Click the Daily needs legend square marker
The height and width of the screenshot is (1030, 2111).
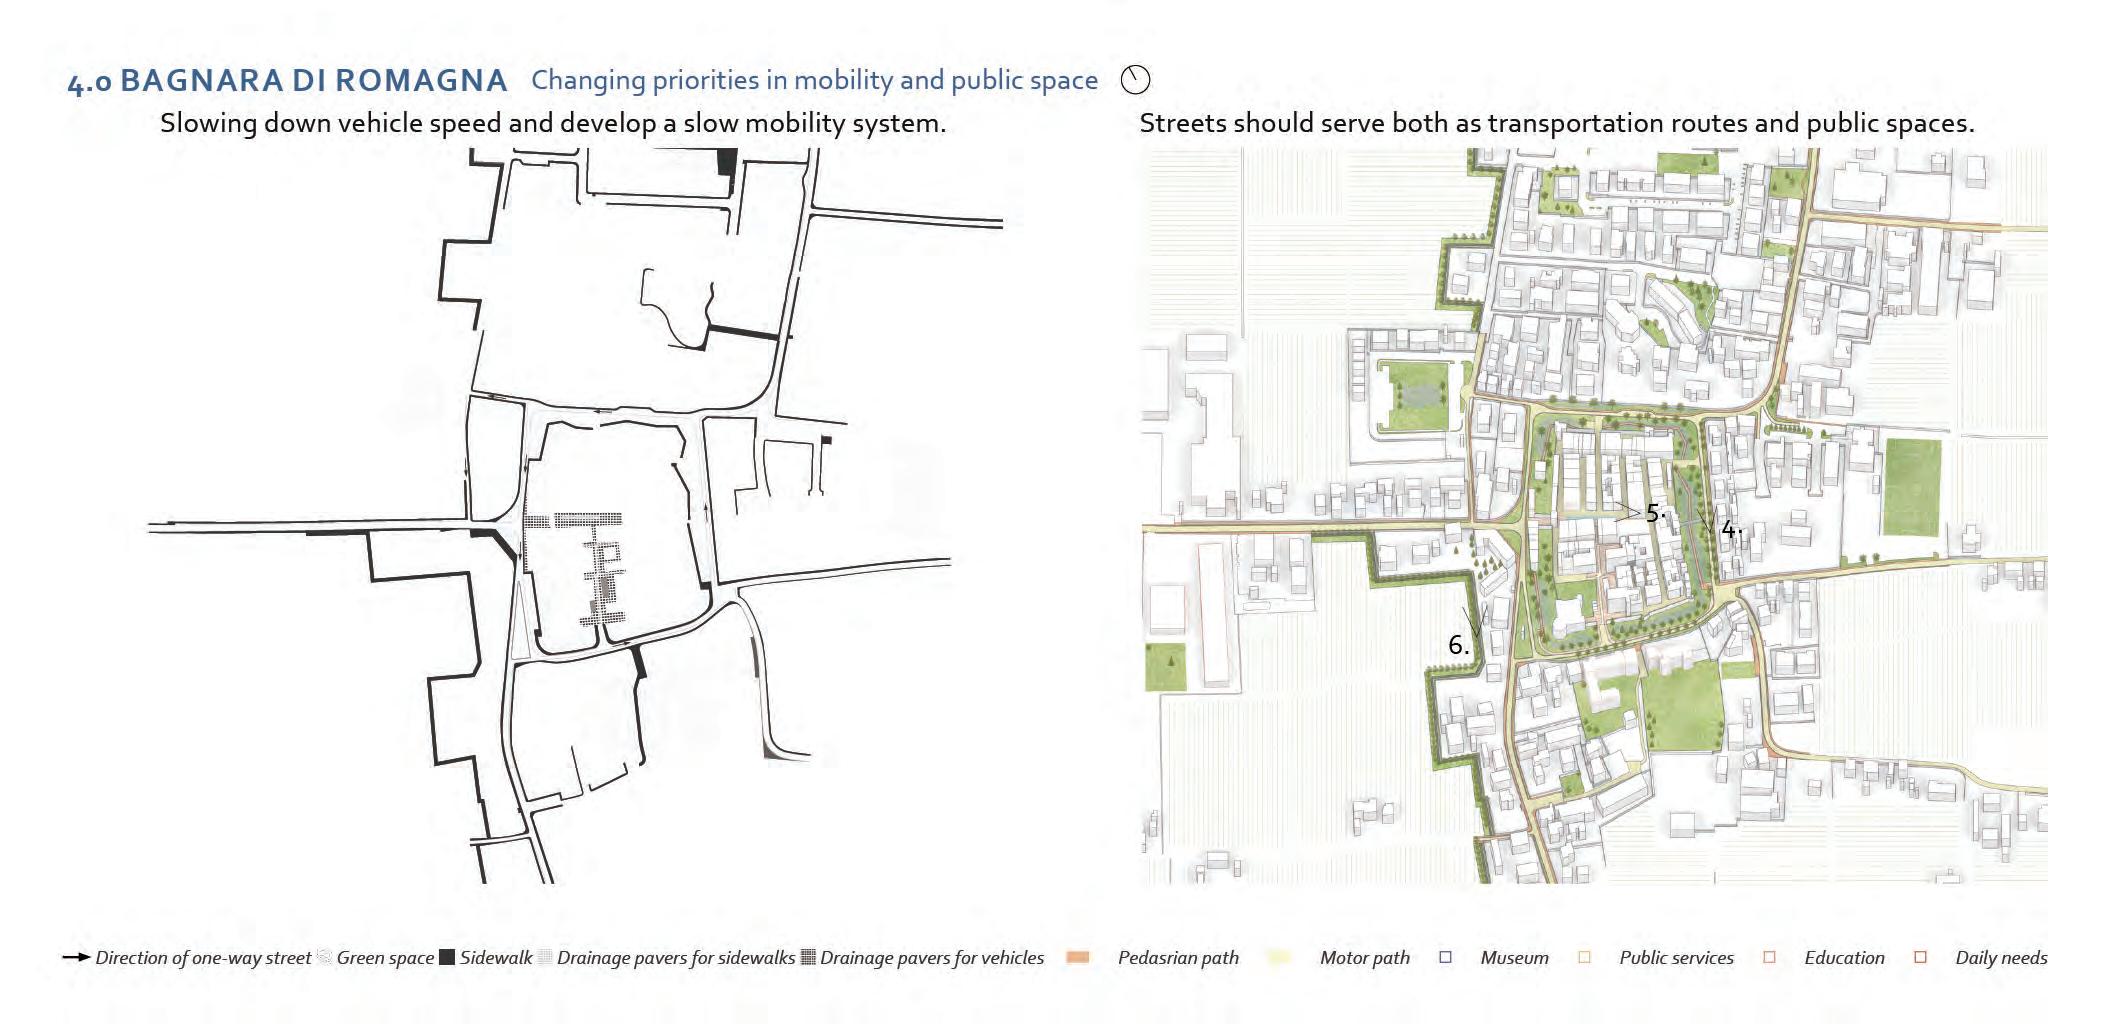click(1920, 957)
